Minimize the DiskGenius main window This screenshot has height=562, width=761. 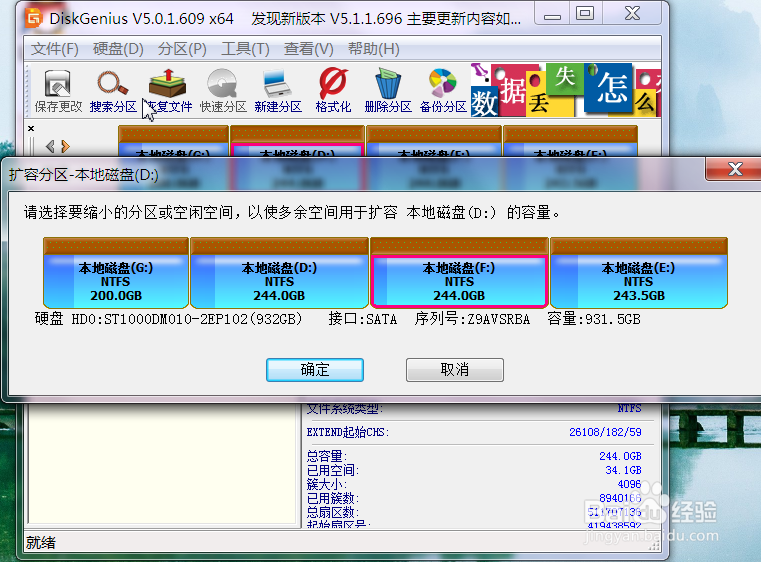(552, 14)
